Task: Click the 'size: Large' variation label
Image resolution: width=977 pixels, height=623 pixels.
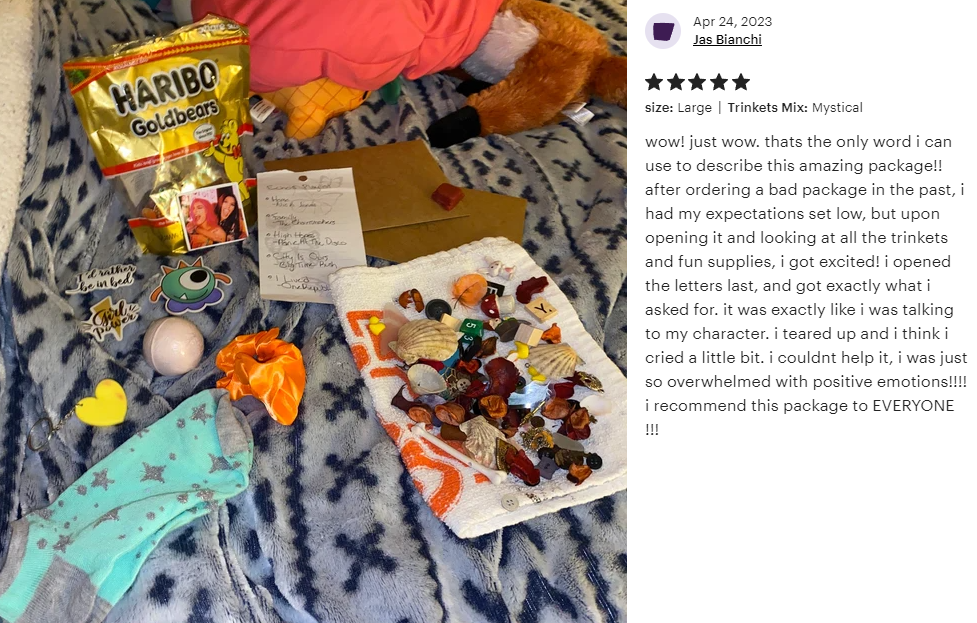Action: (x=678, y=108)
